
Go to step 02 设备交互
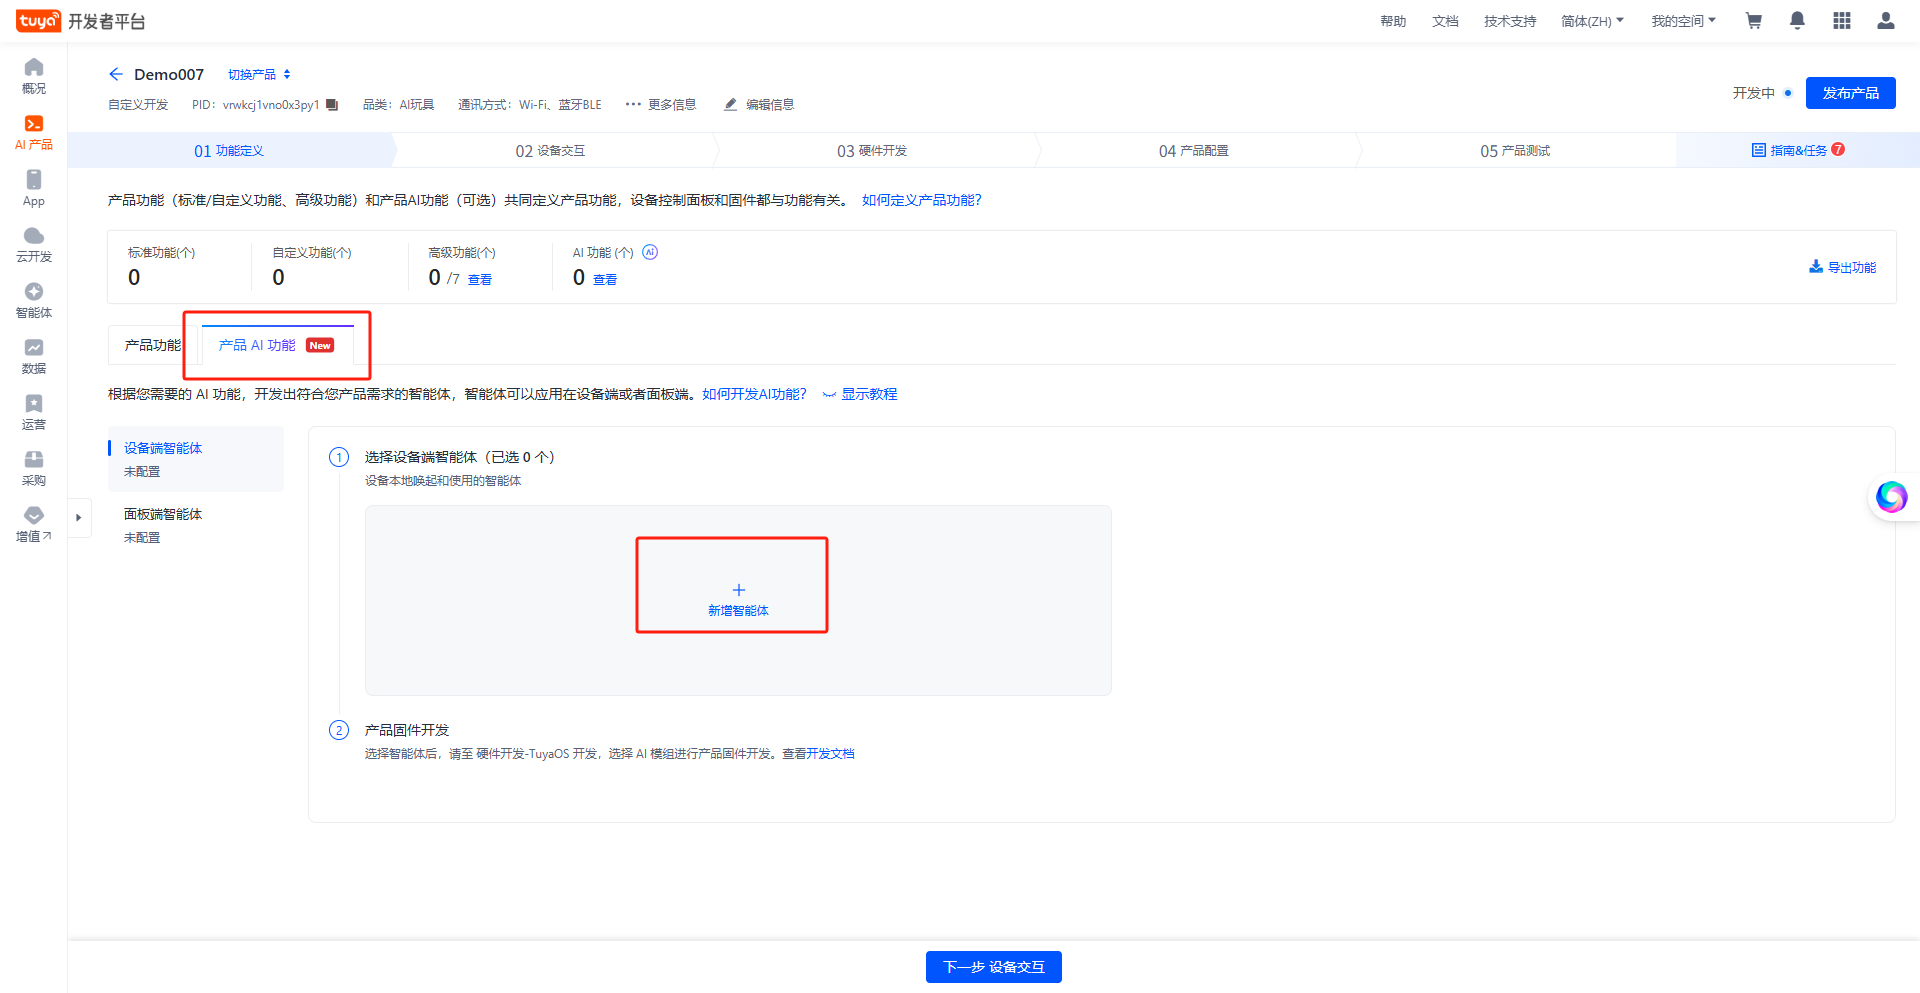(x=550, y=151)
